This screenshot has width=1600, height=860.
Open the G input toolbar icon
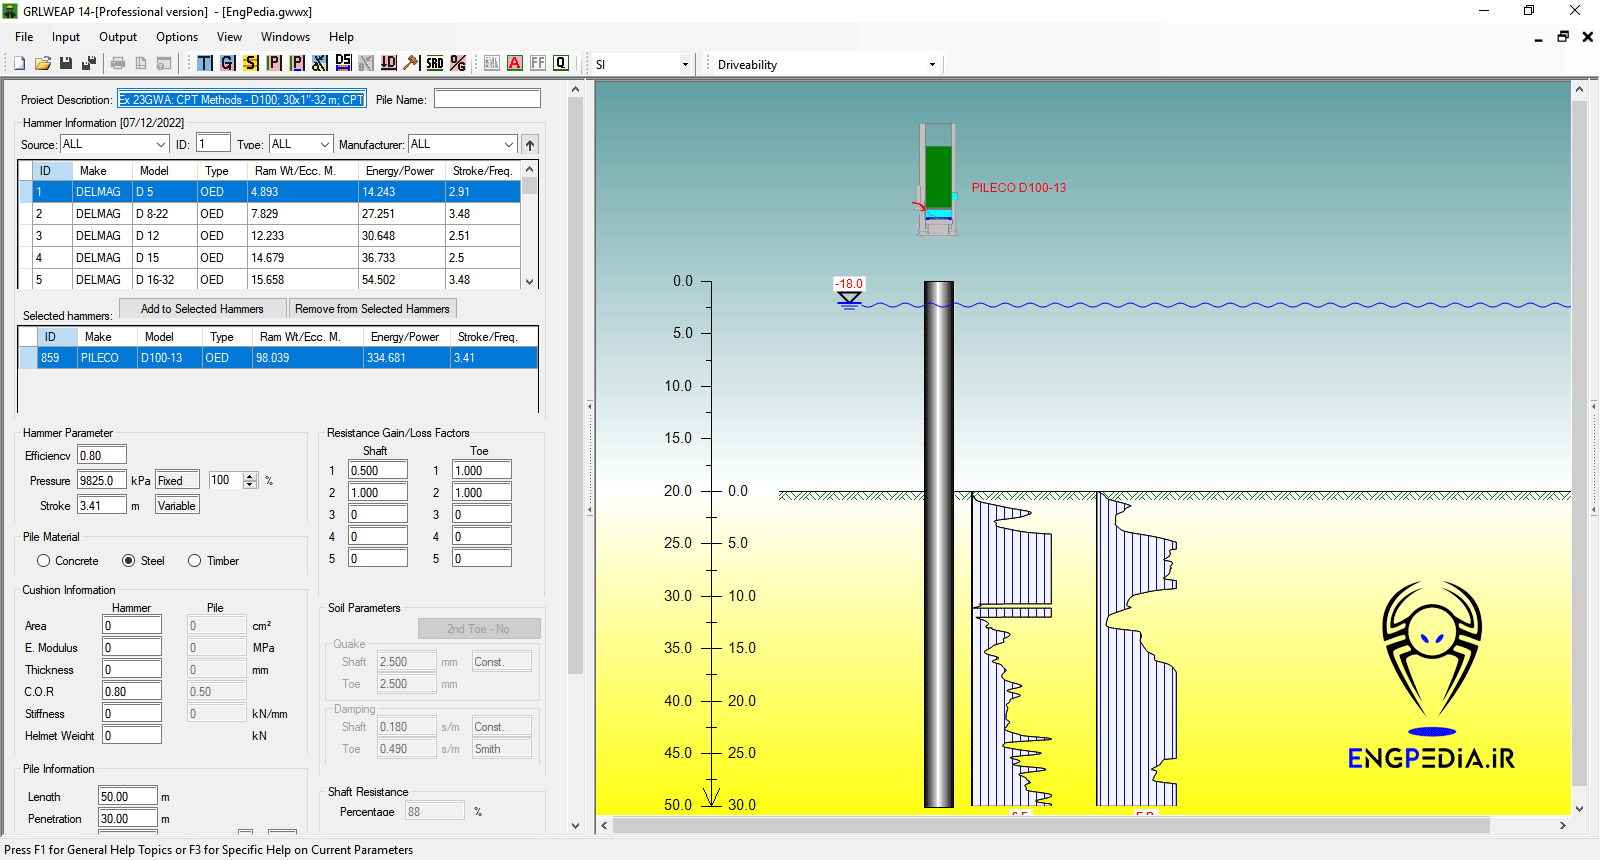tap(228, 63)
